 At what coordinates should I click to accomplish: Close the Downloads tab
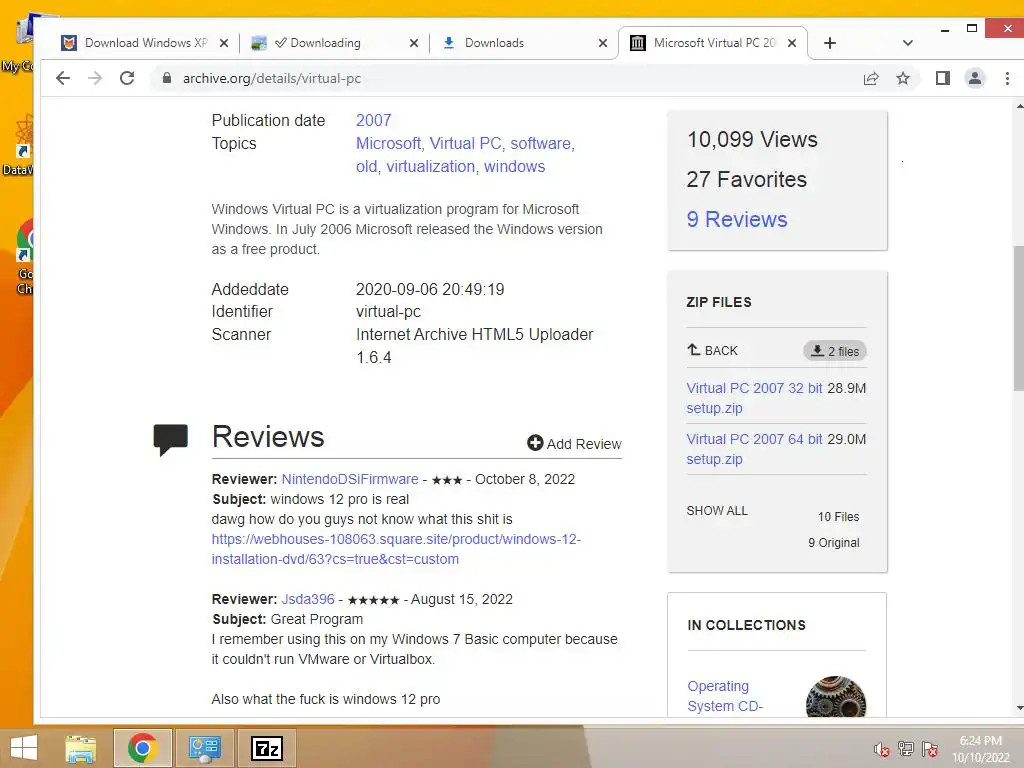[603, 43]
